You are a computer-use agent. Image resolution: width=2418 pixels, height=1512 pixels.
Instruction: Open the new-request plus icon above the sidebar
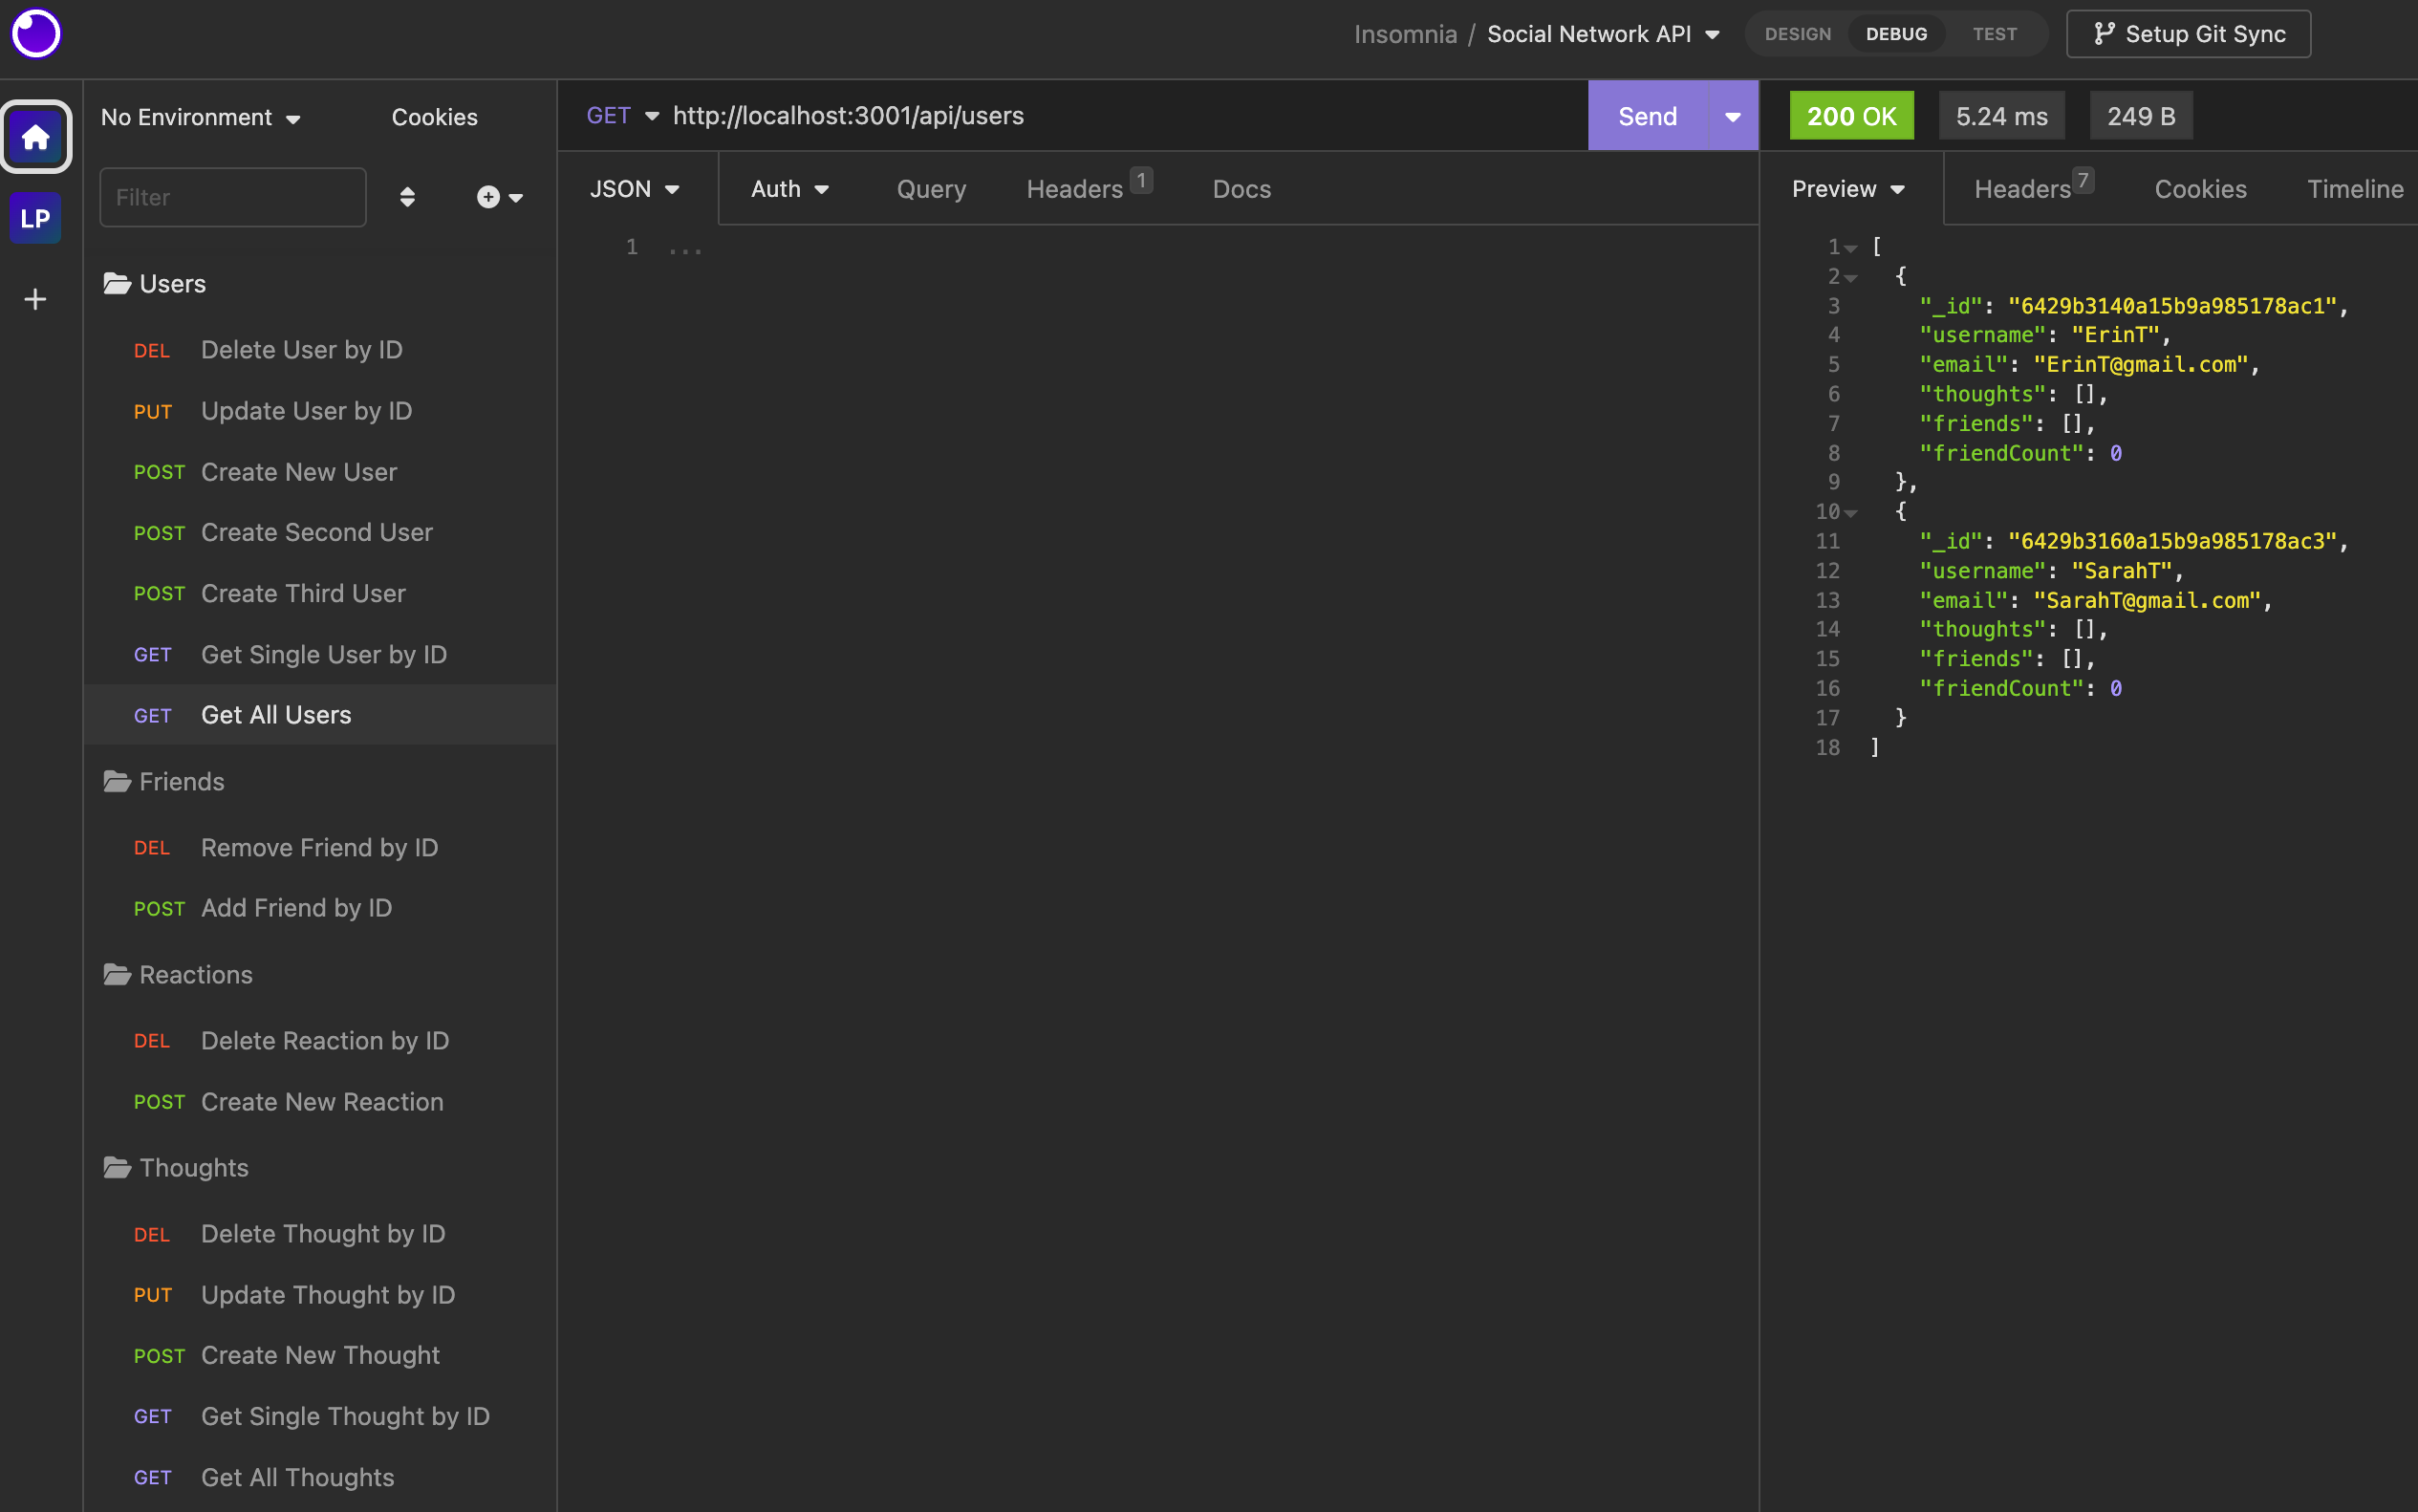coord(487,197)
